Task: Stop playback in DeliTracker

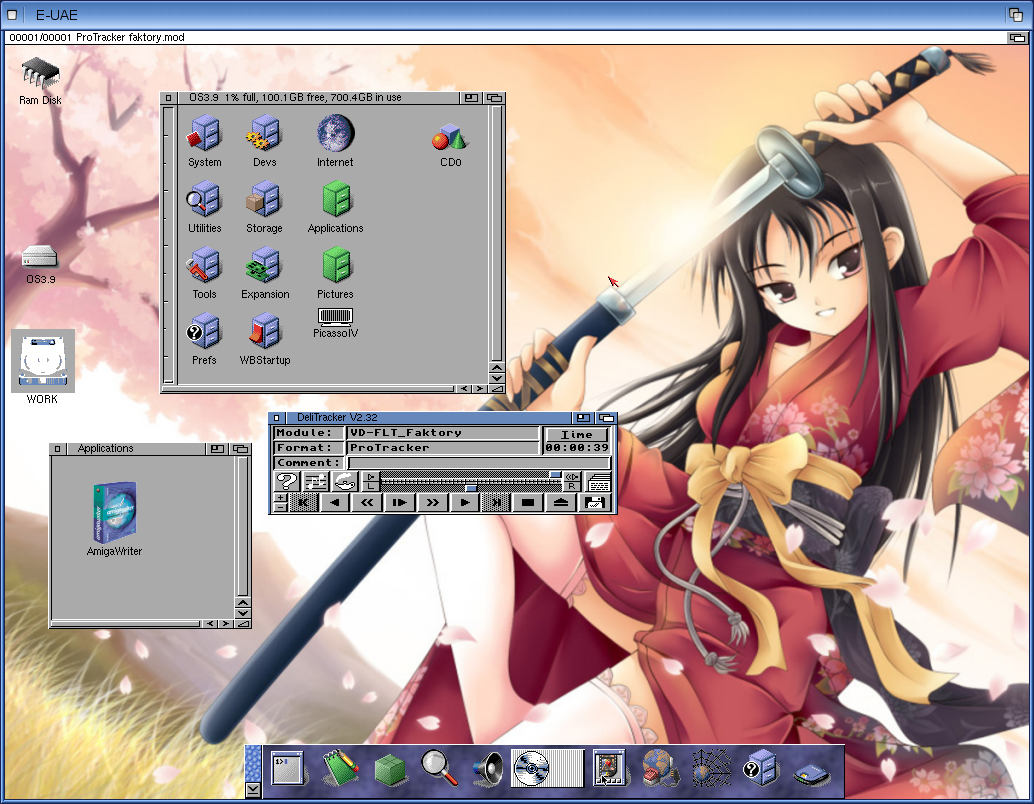Action: click(x=529, y=503)
